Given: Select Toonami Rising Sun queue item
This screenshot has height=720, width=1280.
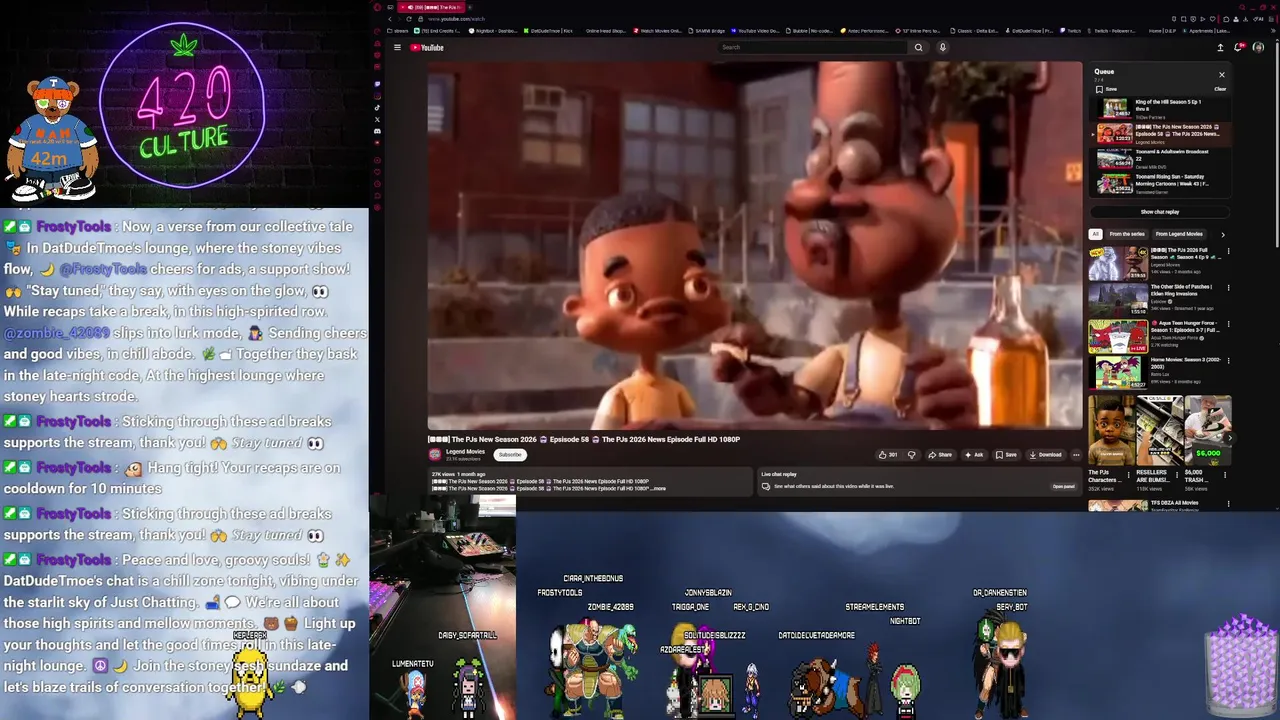Looking at the screenshot, I should click(1160, 184).
